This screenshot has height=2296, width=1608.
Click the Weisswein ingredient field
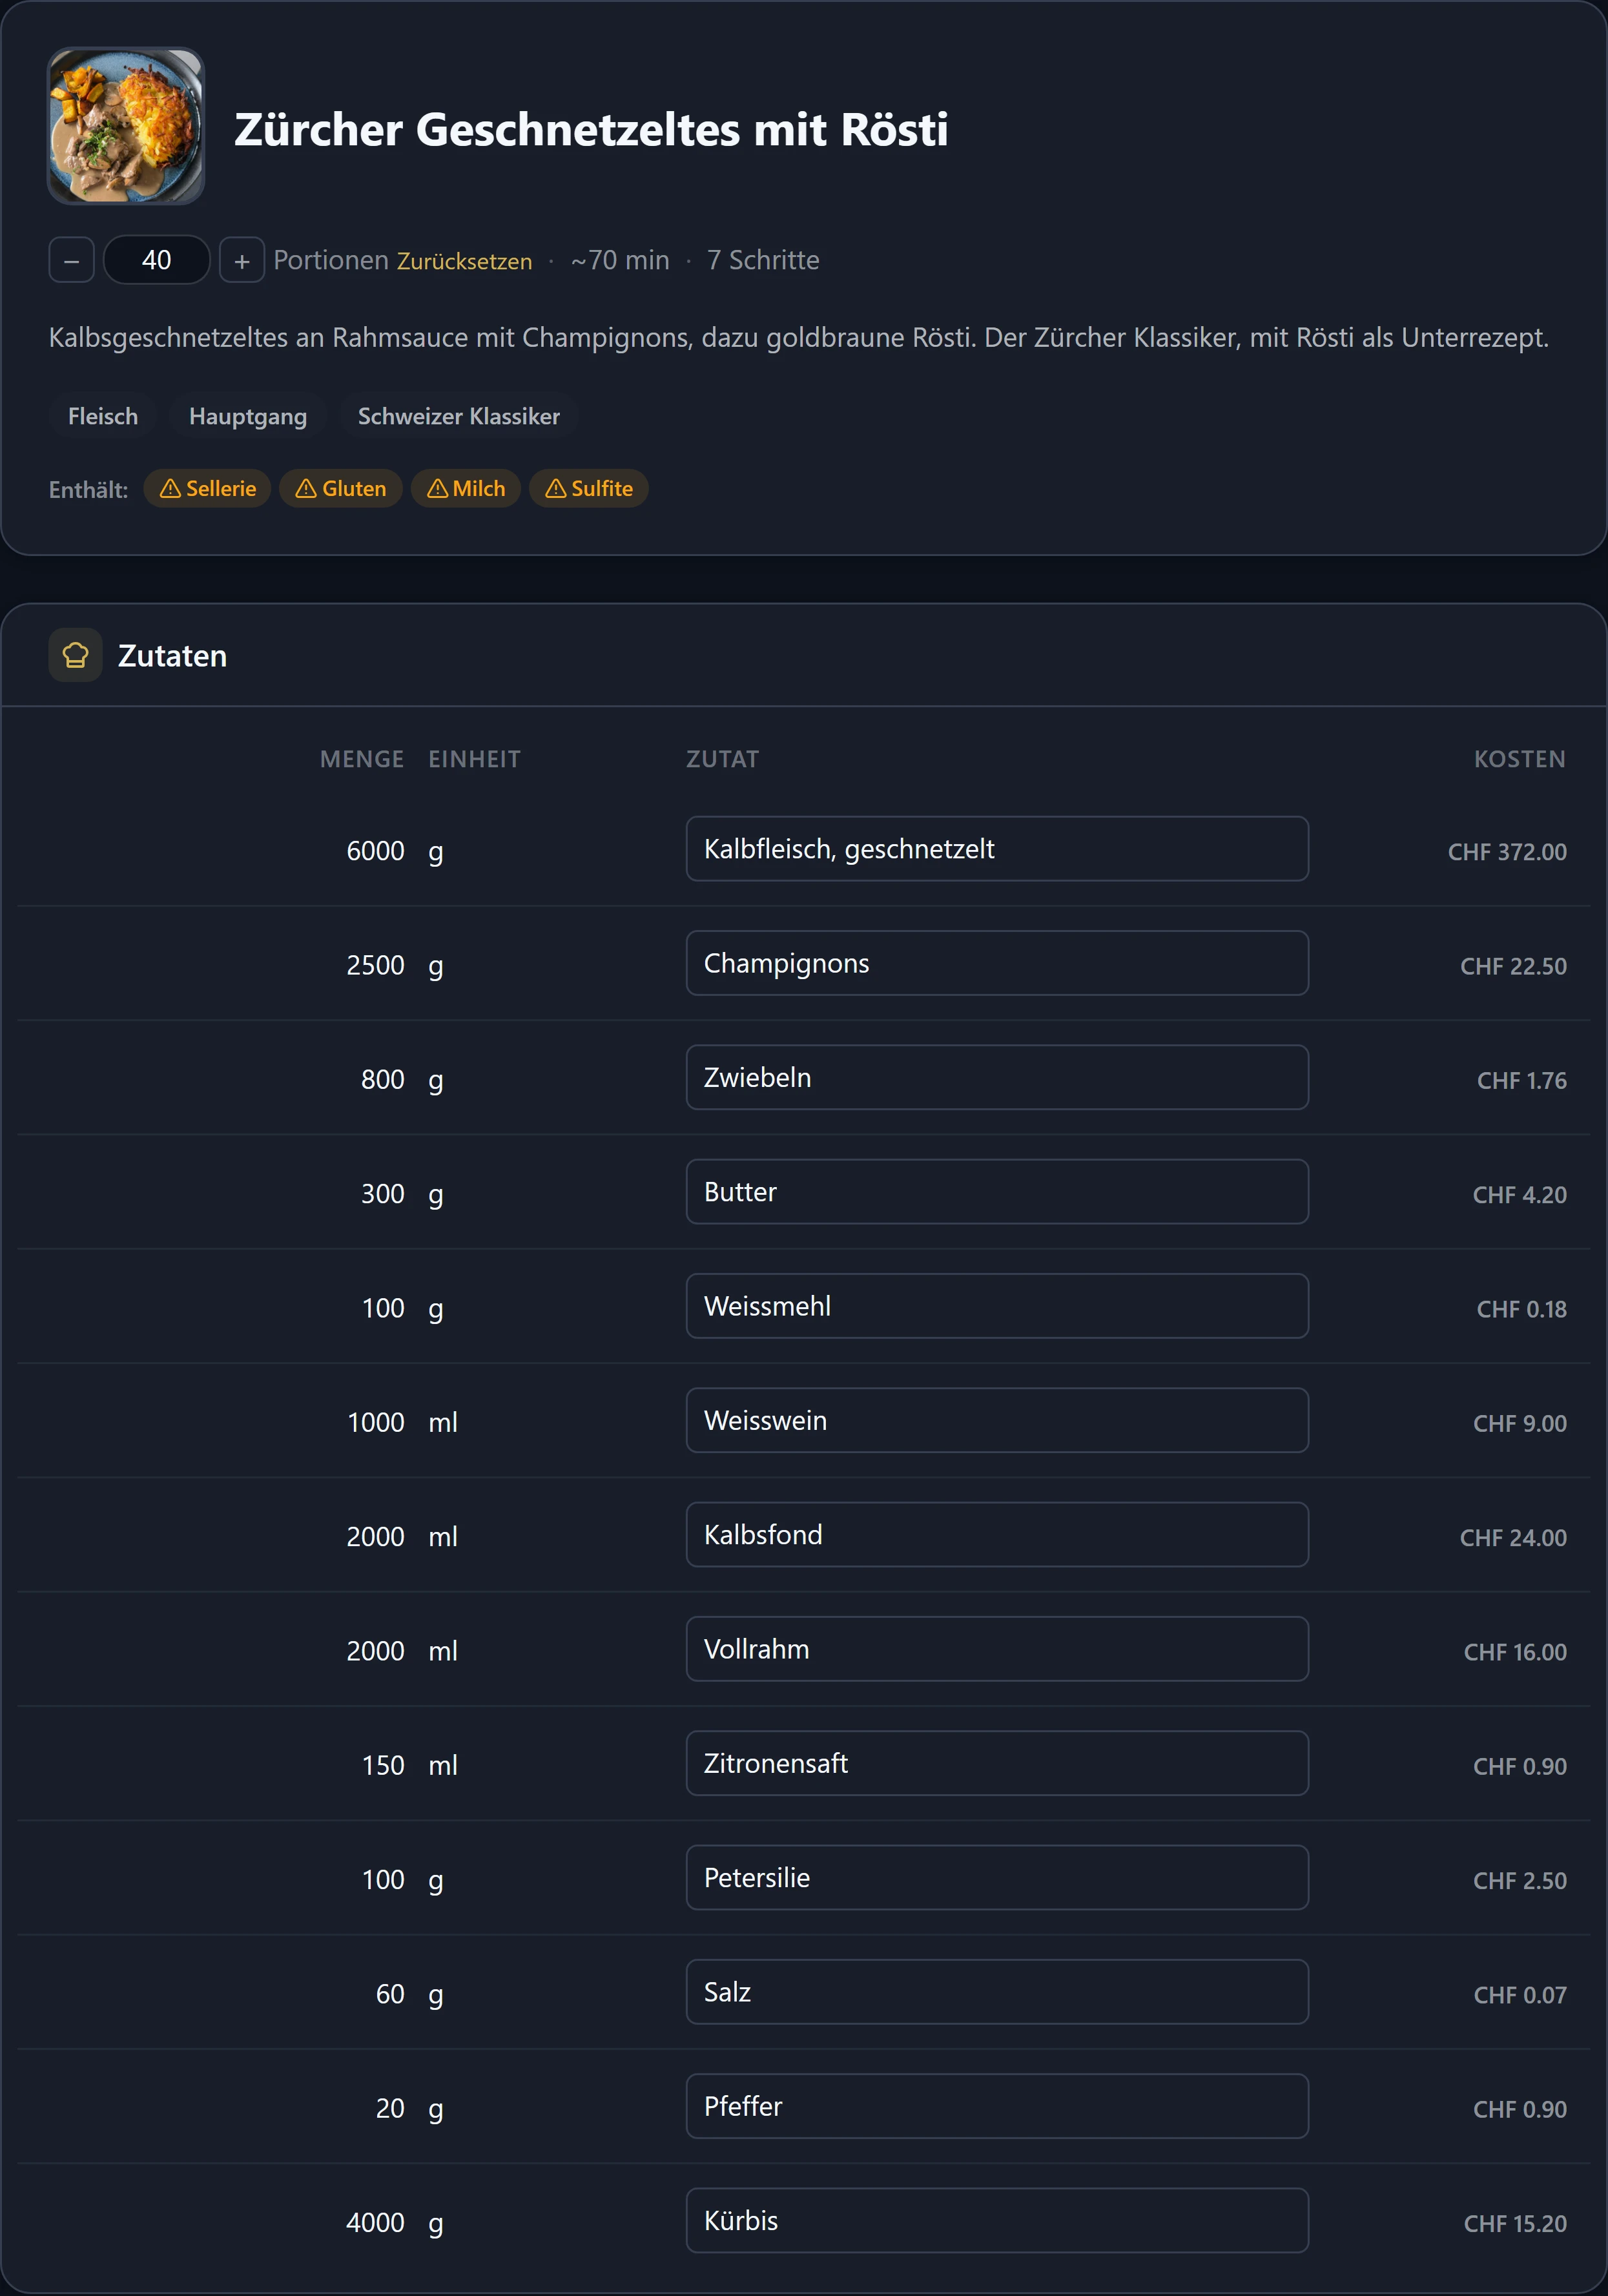[x=997, y=1420]
